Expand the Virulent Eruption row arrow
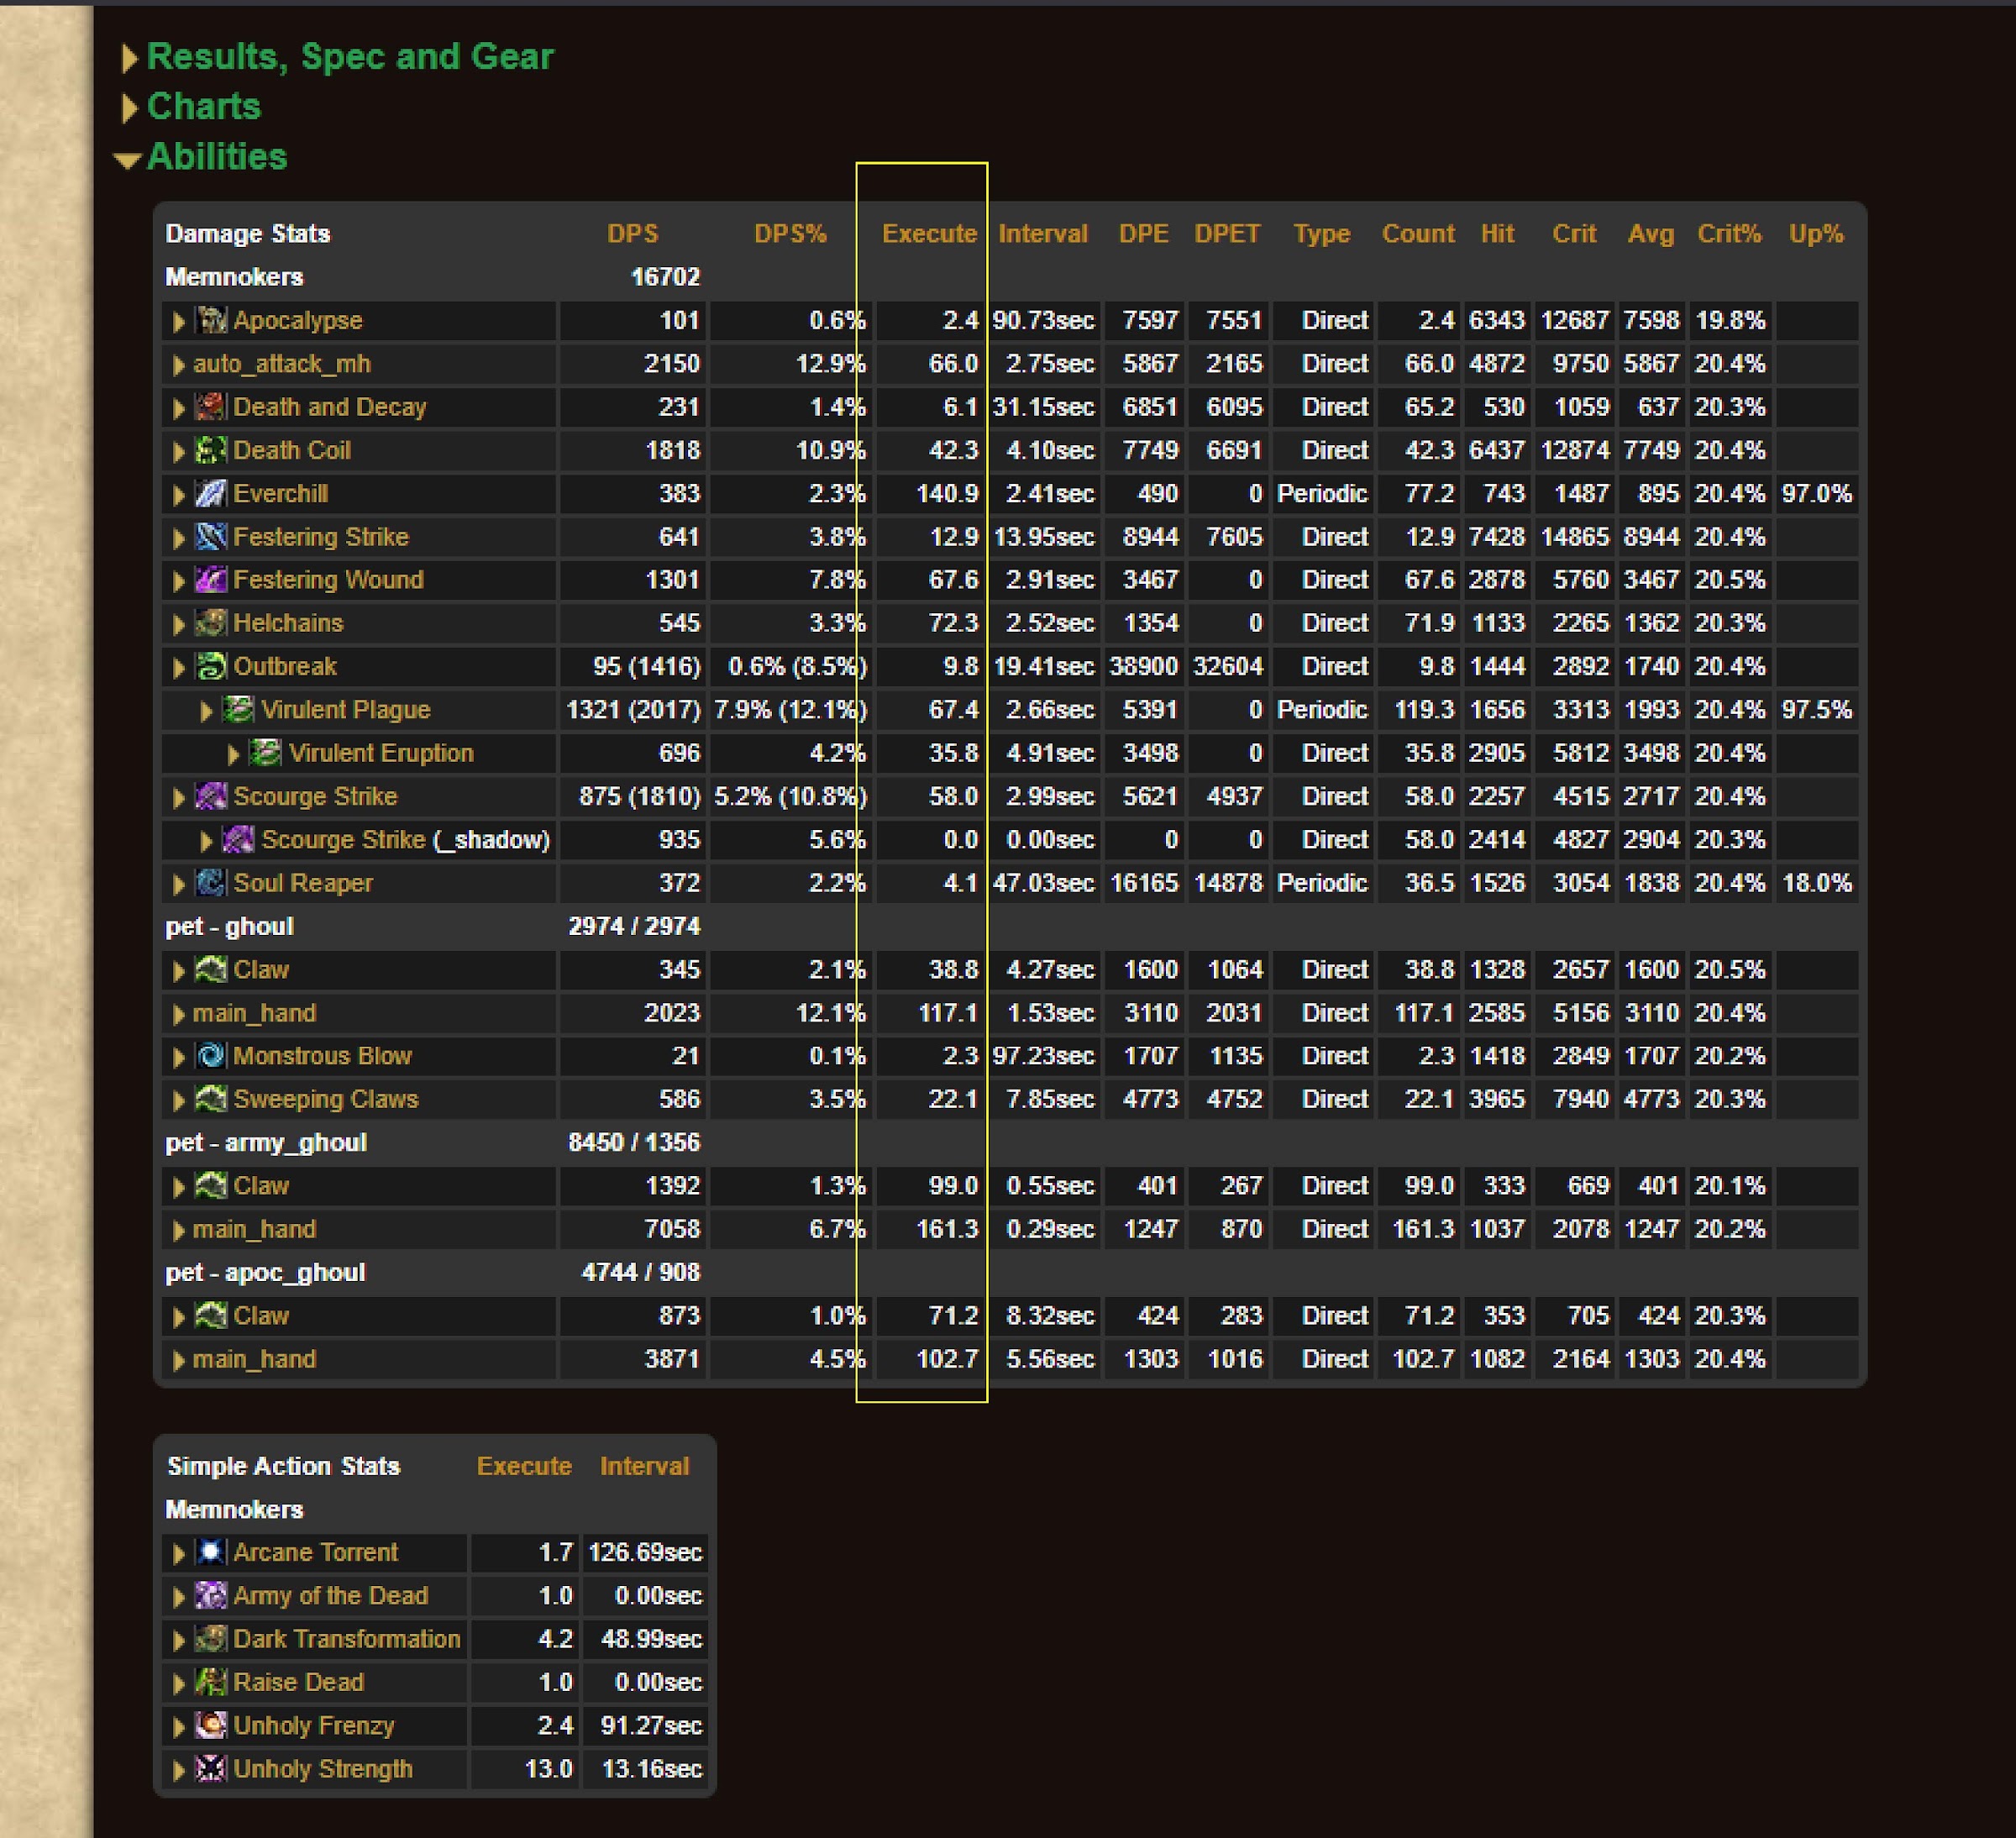 [233, 754]
